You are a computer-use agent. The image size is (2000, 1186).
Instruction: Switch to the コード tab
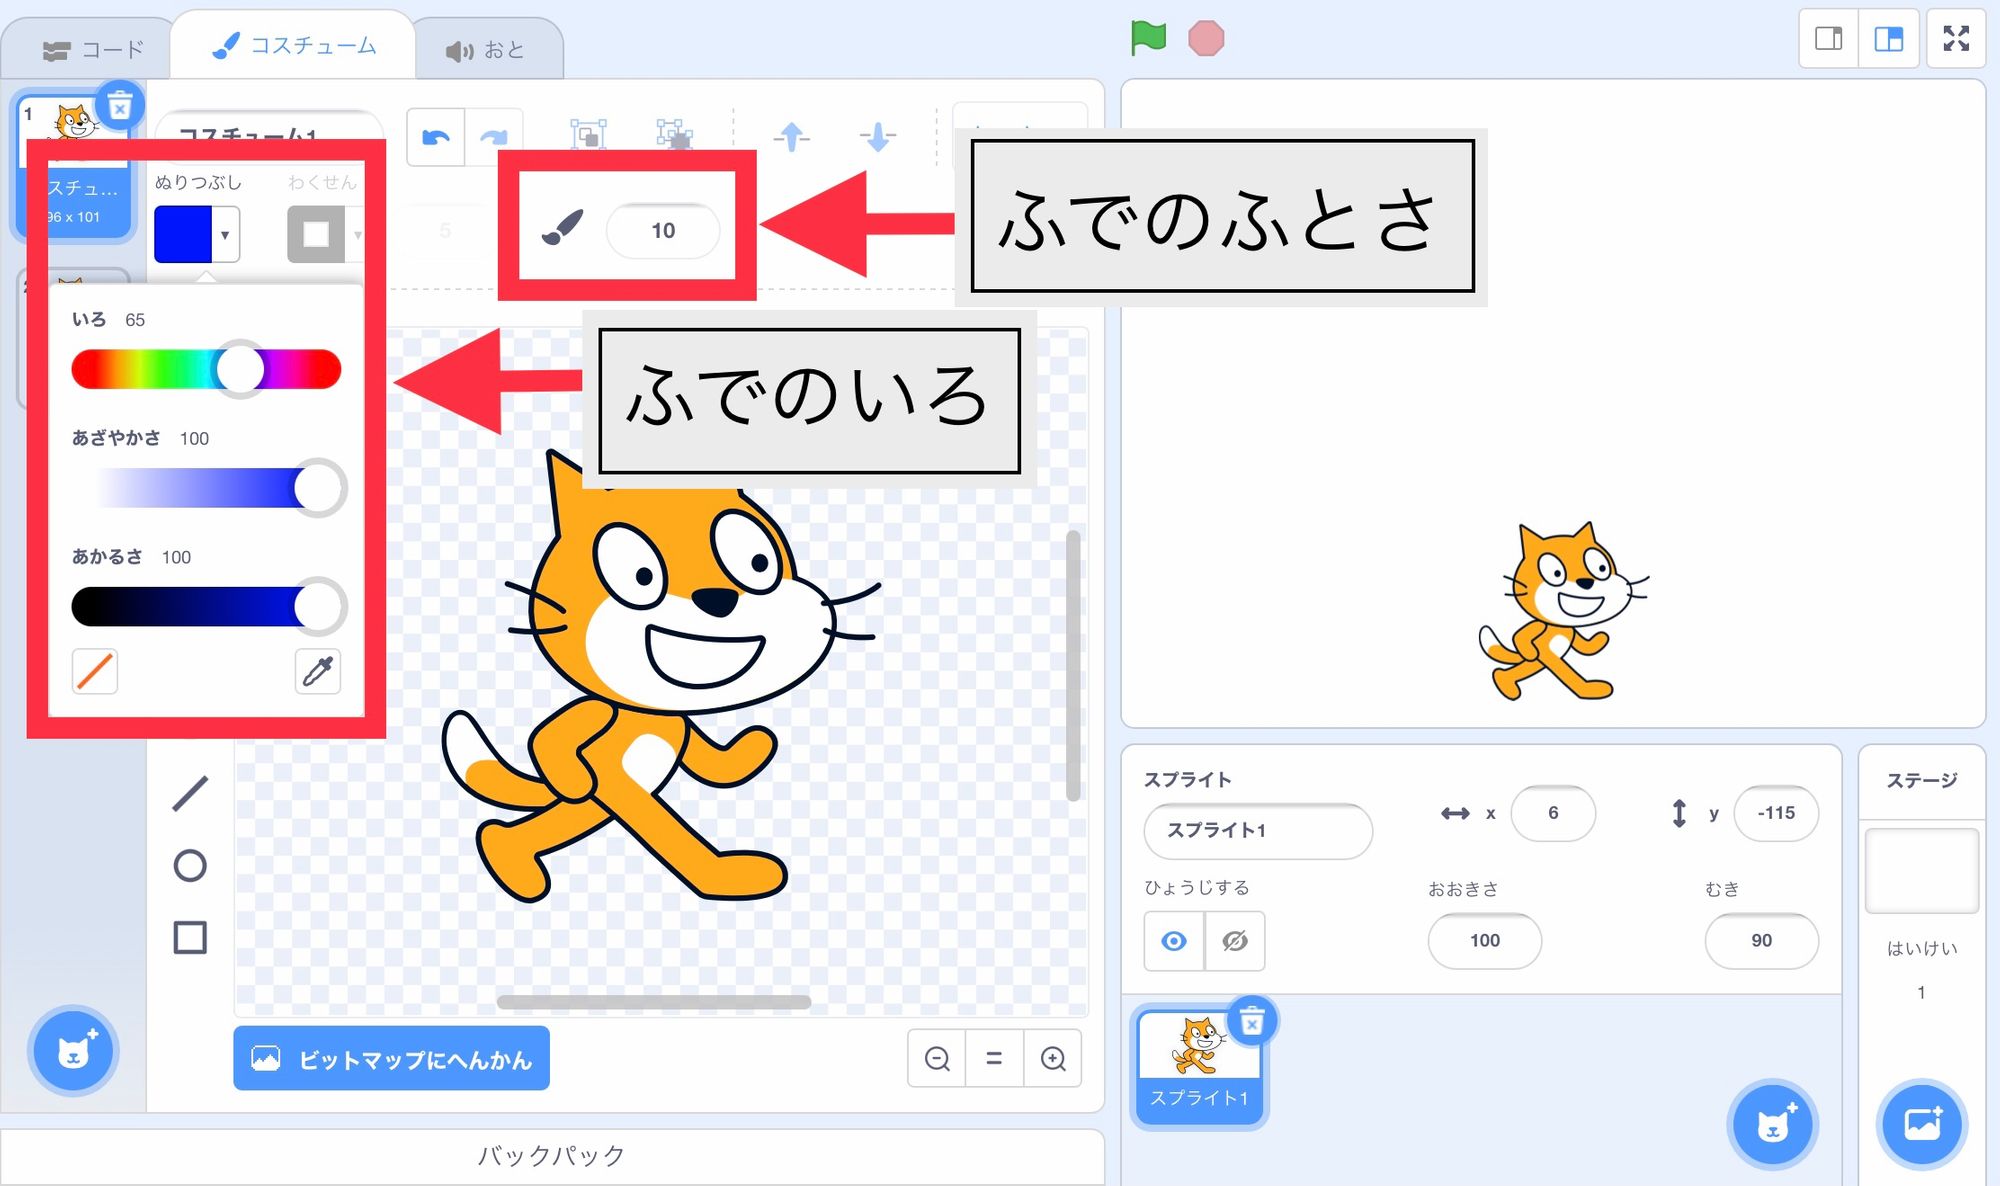click(92, 50)
